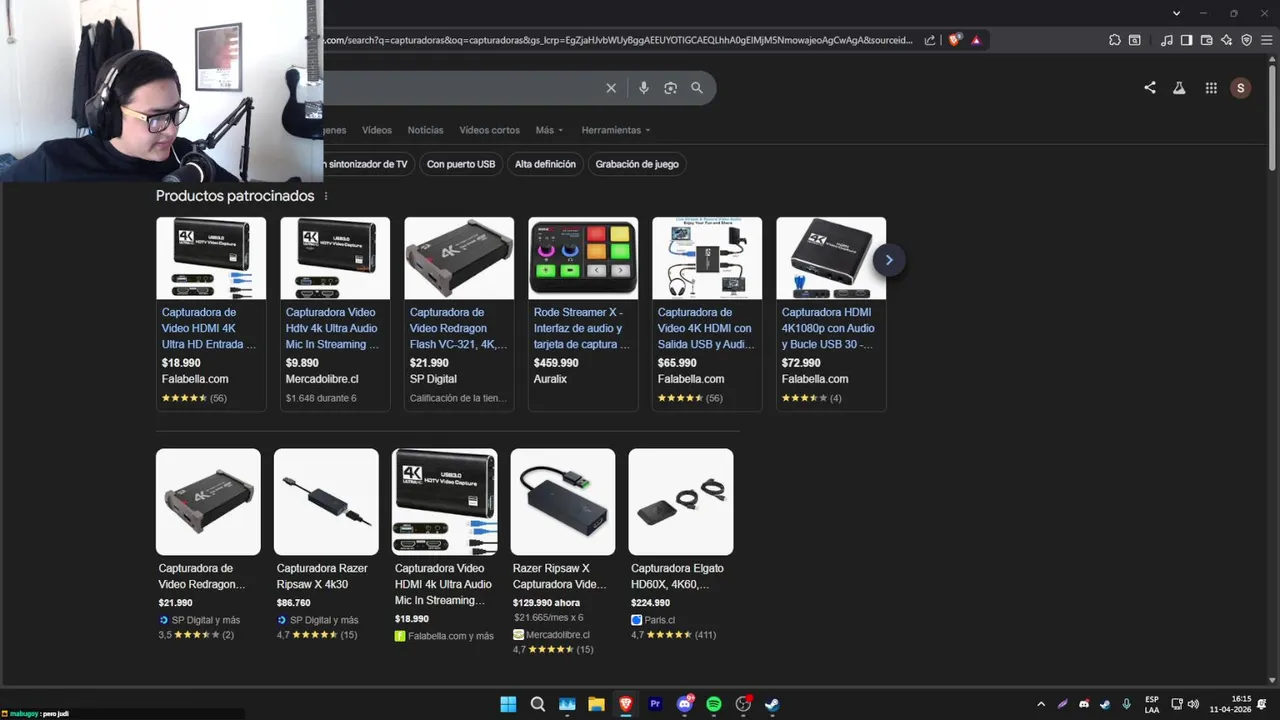Open Capturadora HDMI 4K1080p con Audio link
The width and height of the screenshot is (1280, 720).
click(x=829, y=328)
